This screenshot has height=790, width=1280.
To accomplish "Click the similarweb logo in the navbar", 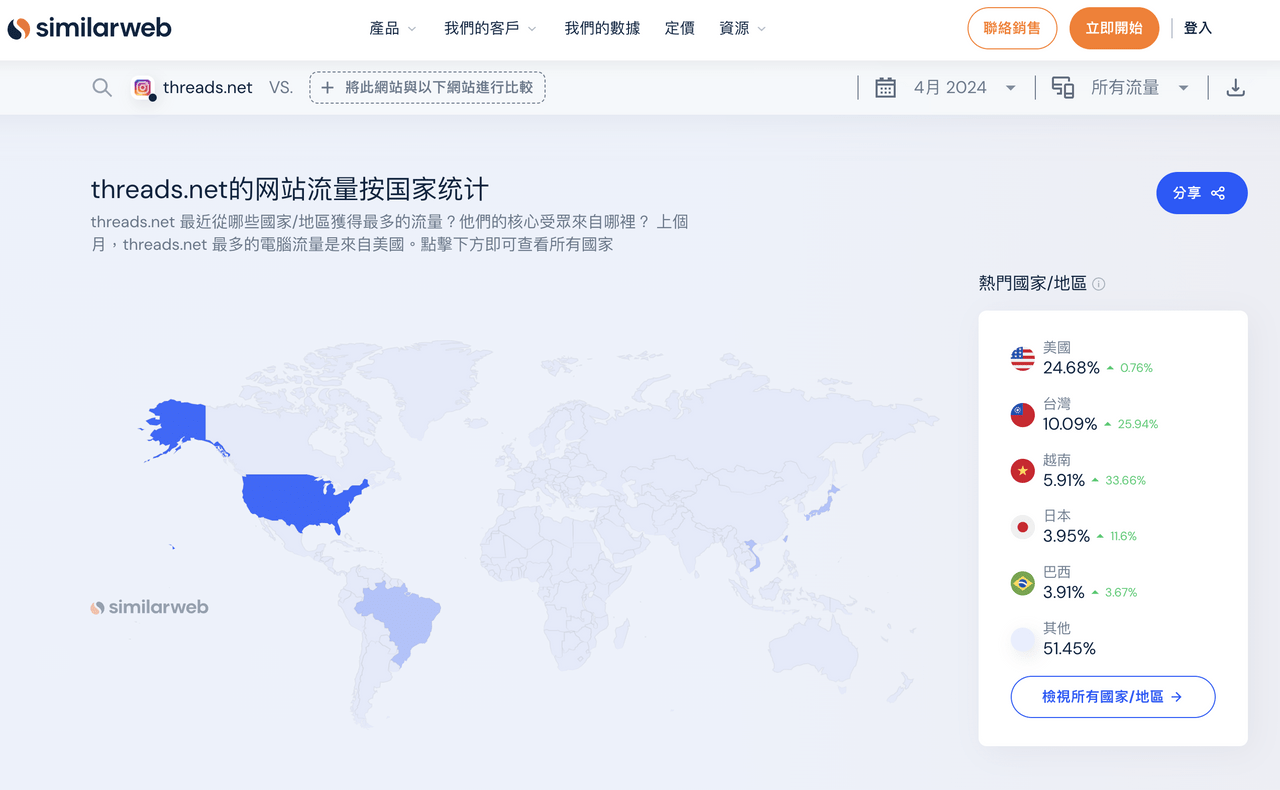I will point(89,28).
